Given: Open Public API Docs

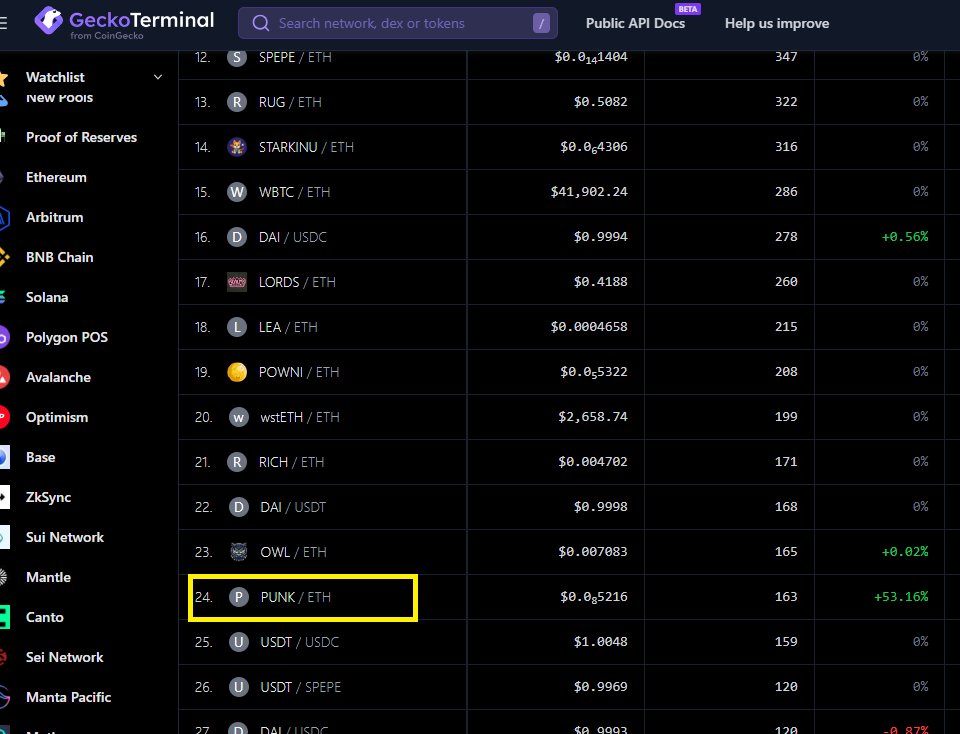Looking at the screenshot, I should pos(635,23).
